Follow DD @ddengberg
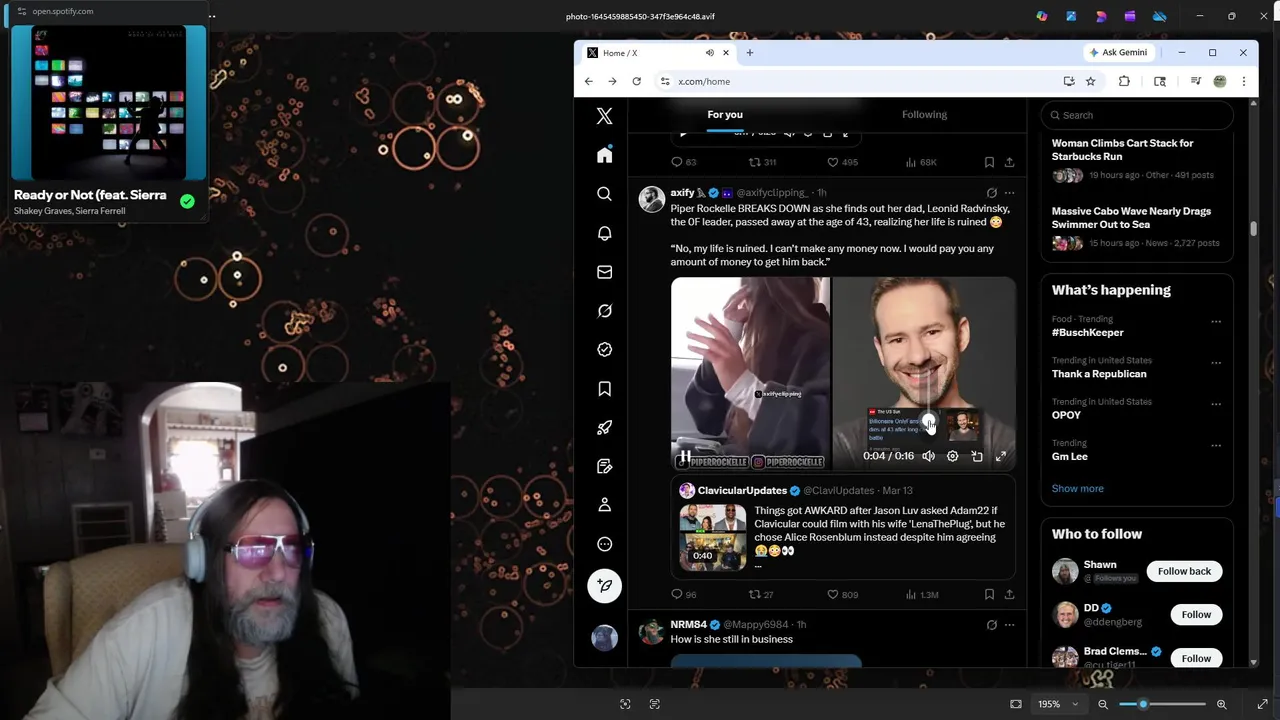 click(1196, 615)
